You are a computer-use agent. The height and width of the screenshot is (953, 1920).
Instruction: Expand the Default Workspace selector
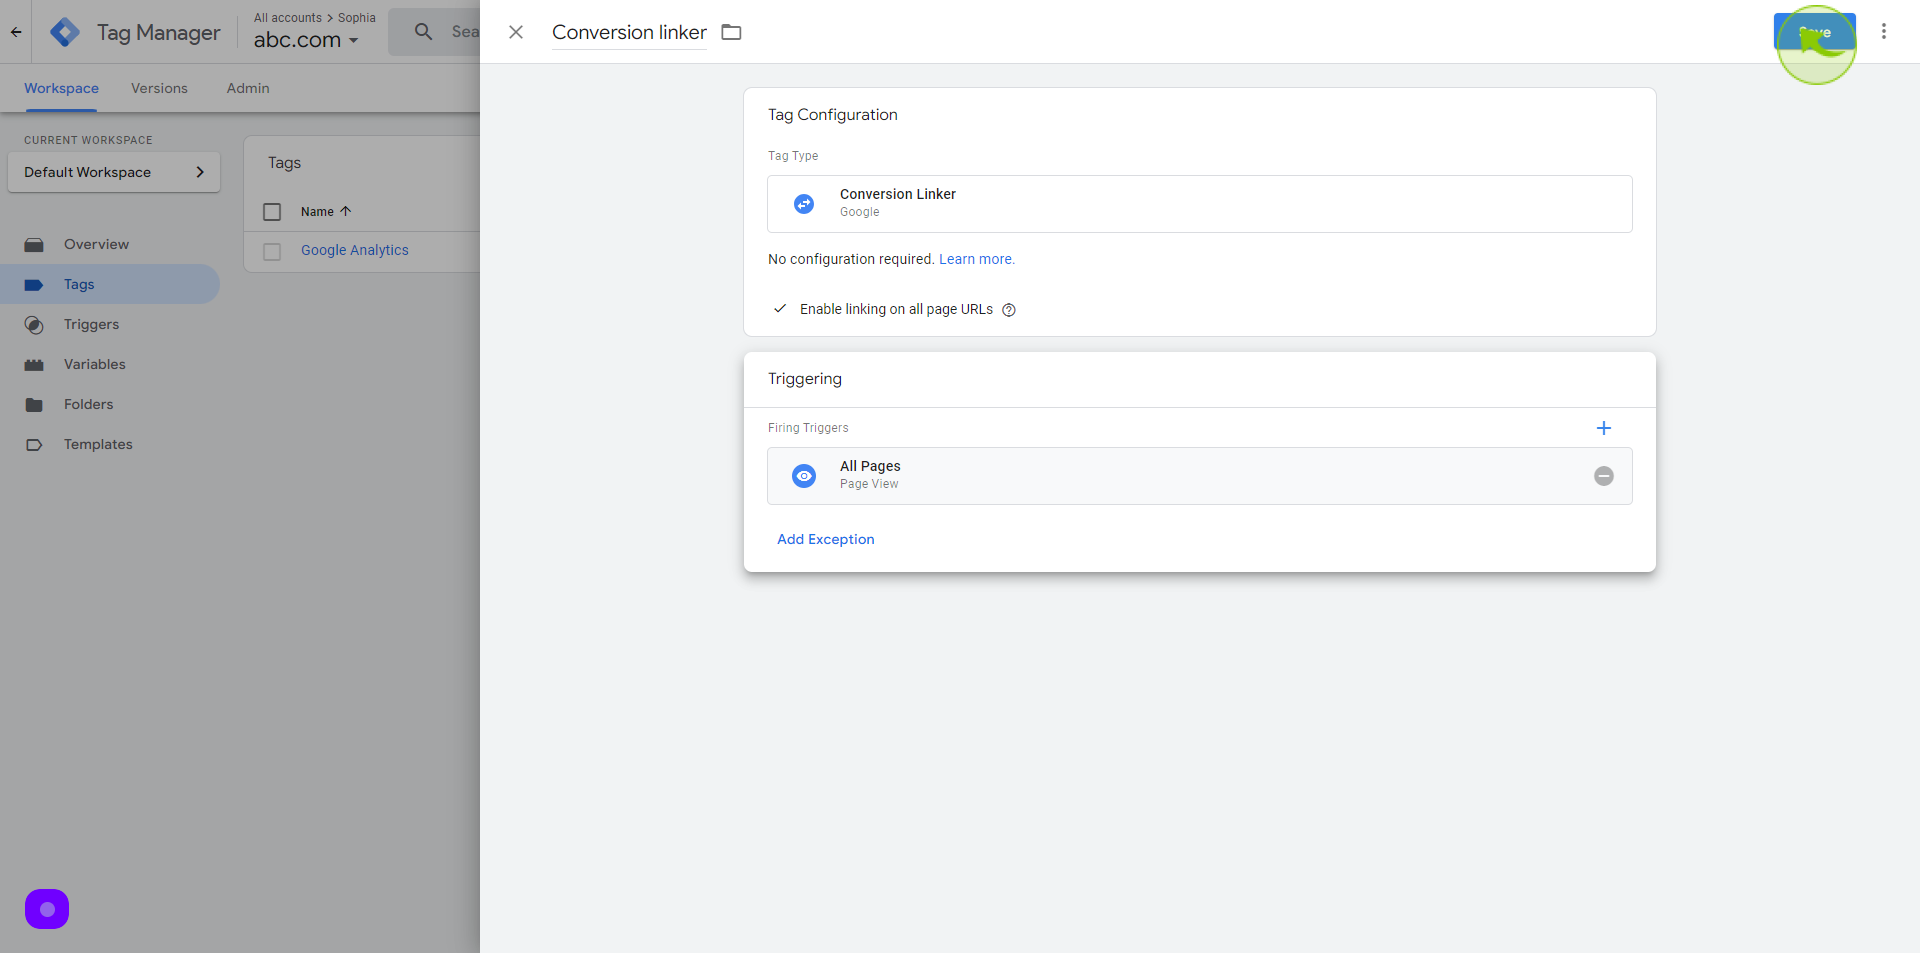114,172
